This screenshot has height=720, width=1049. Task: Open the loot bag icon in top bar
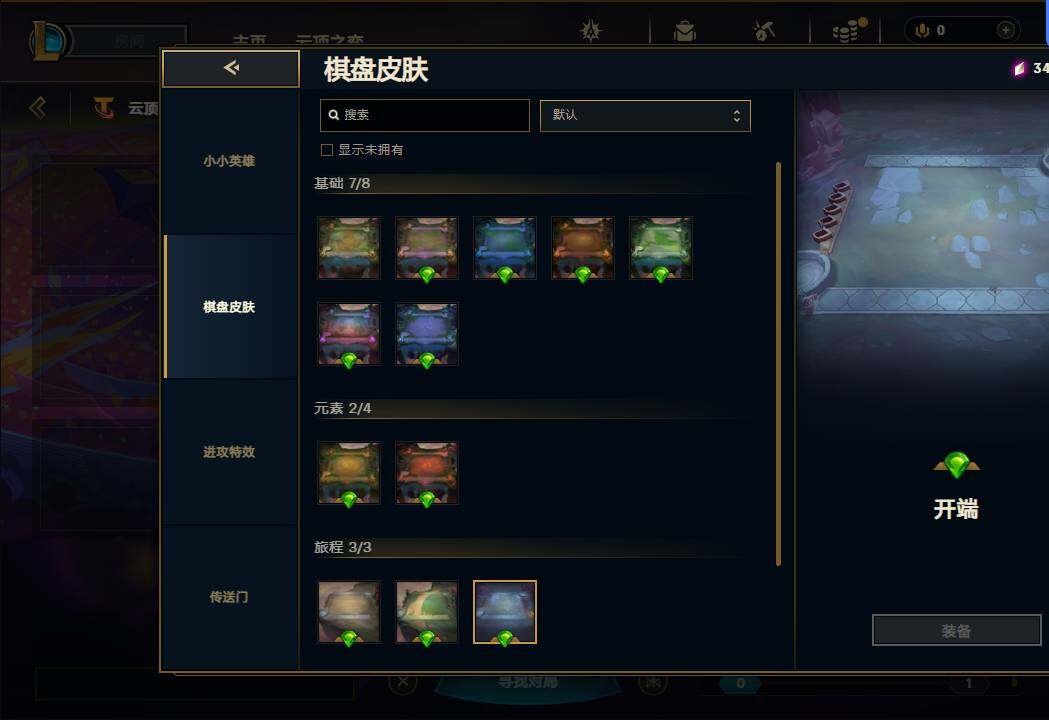(x=684, y=31)
